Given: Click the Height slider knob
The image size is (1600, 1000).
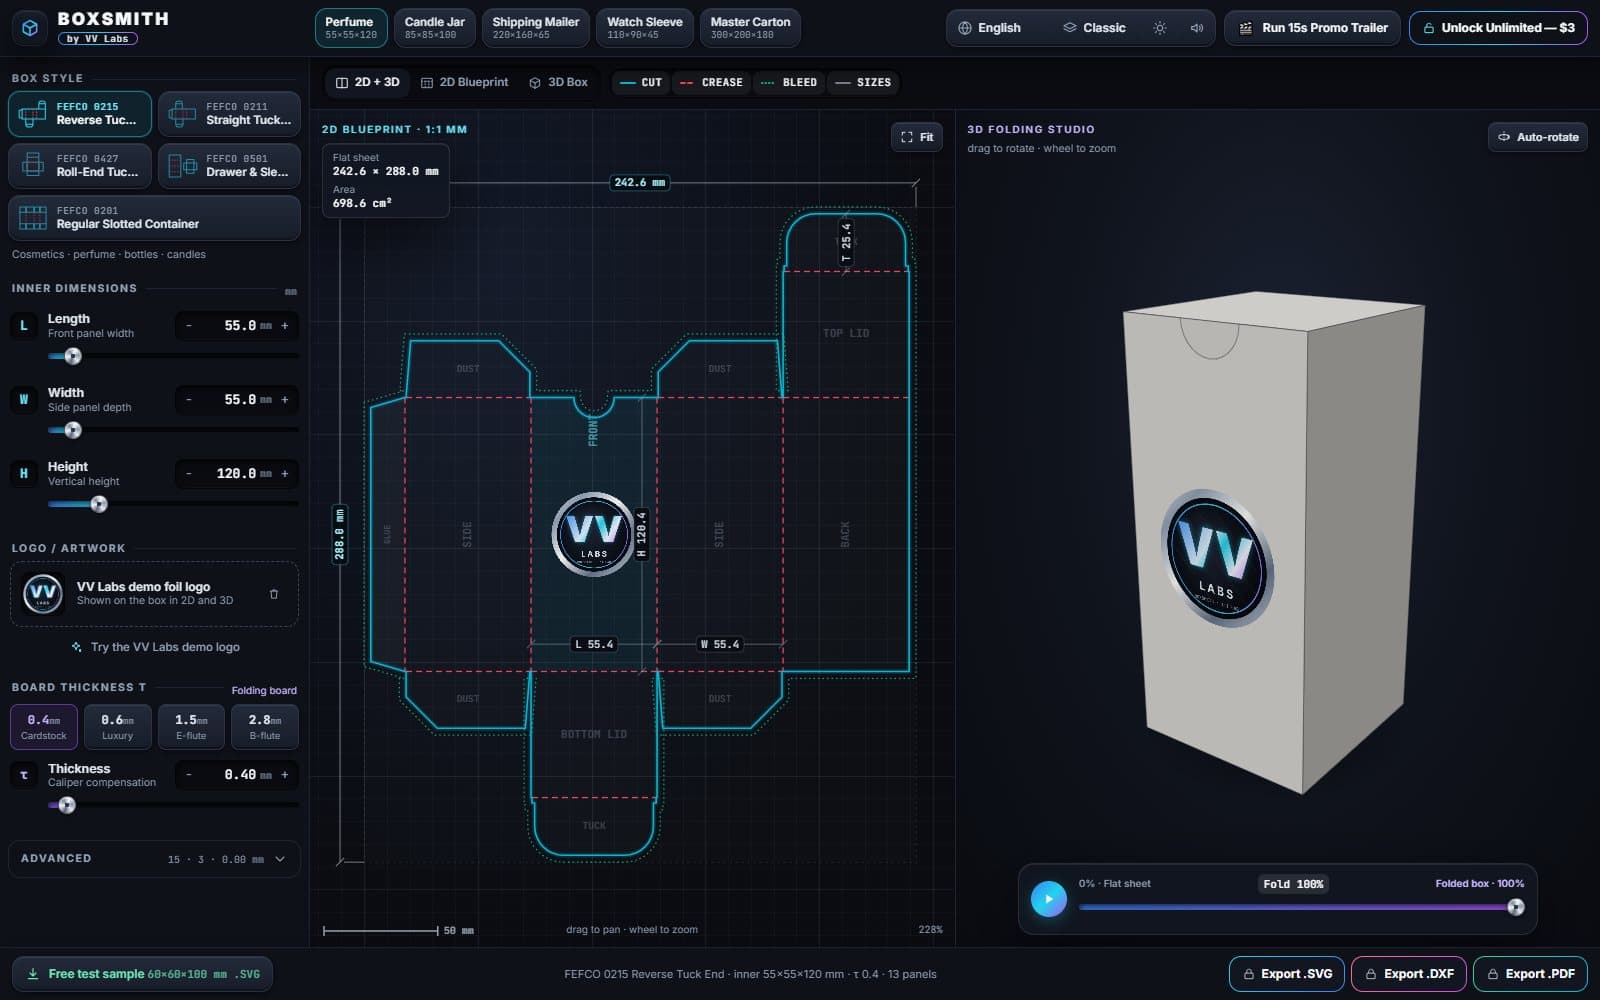Looking at the screenshot, I should point(99,504).
